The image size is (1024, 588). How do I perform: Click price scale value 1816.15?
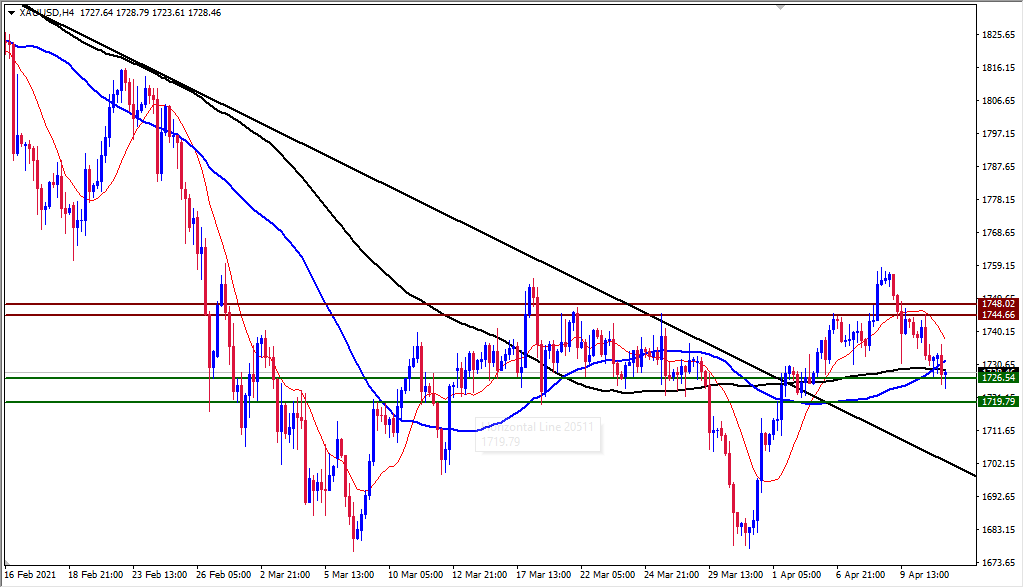[x=999, y=68]
